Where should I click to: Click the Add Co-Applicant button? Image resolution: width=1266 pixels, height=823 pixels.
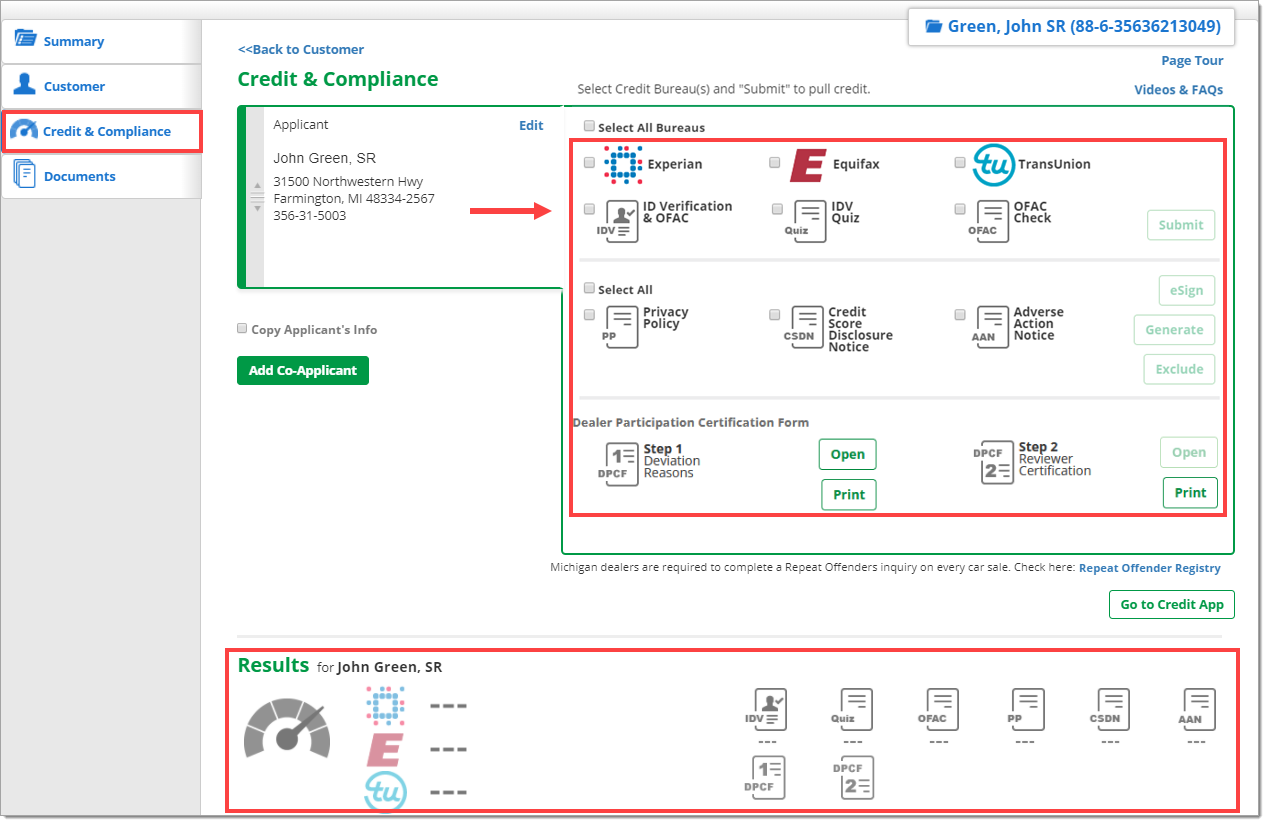303,371
